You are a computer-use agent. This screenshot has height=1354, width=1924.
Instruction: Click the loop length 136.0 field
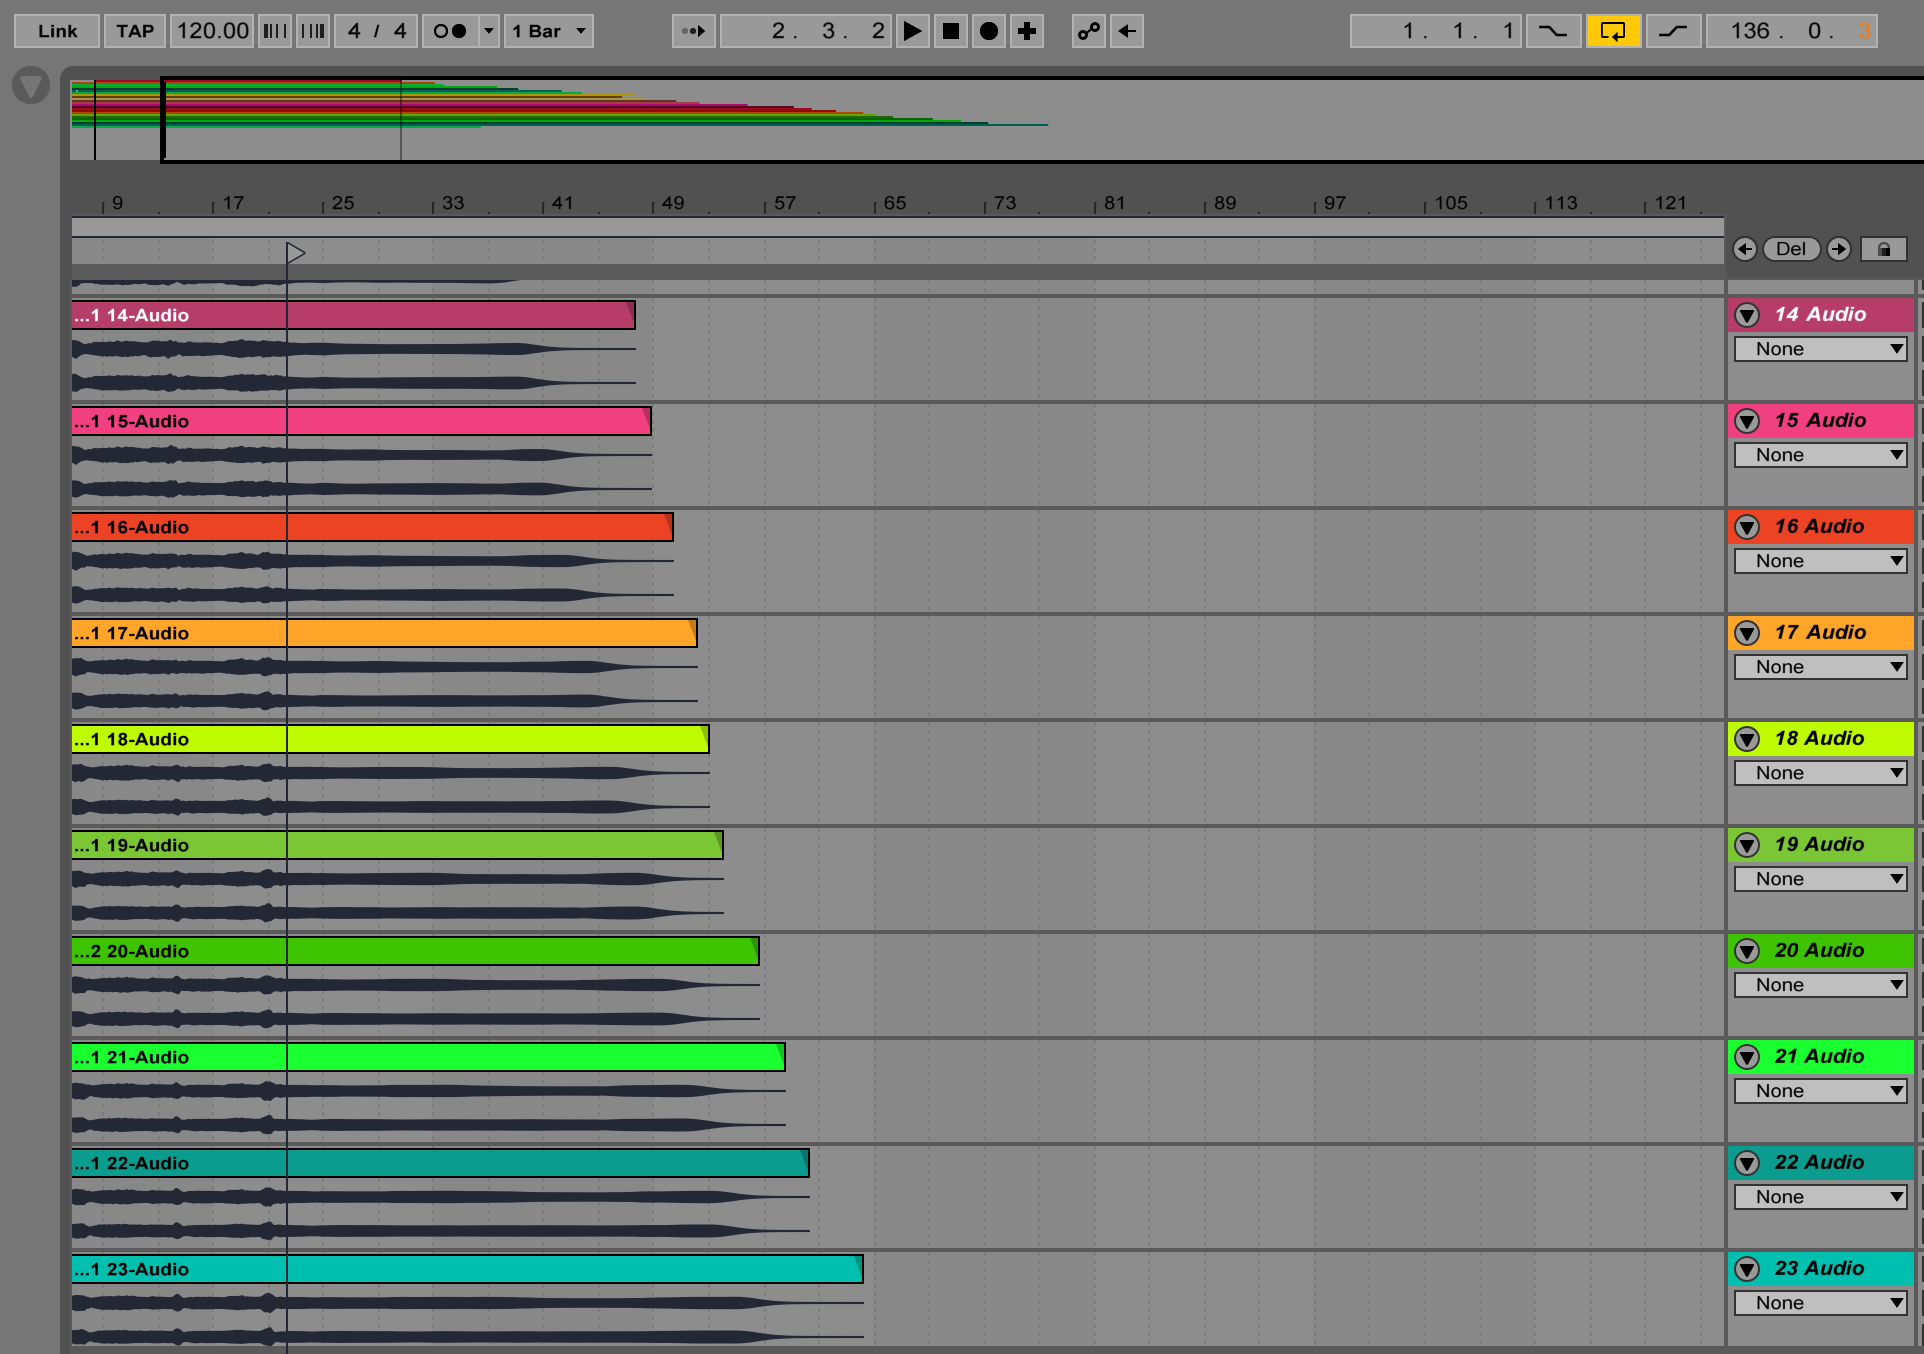click(1790, 31)
